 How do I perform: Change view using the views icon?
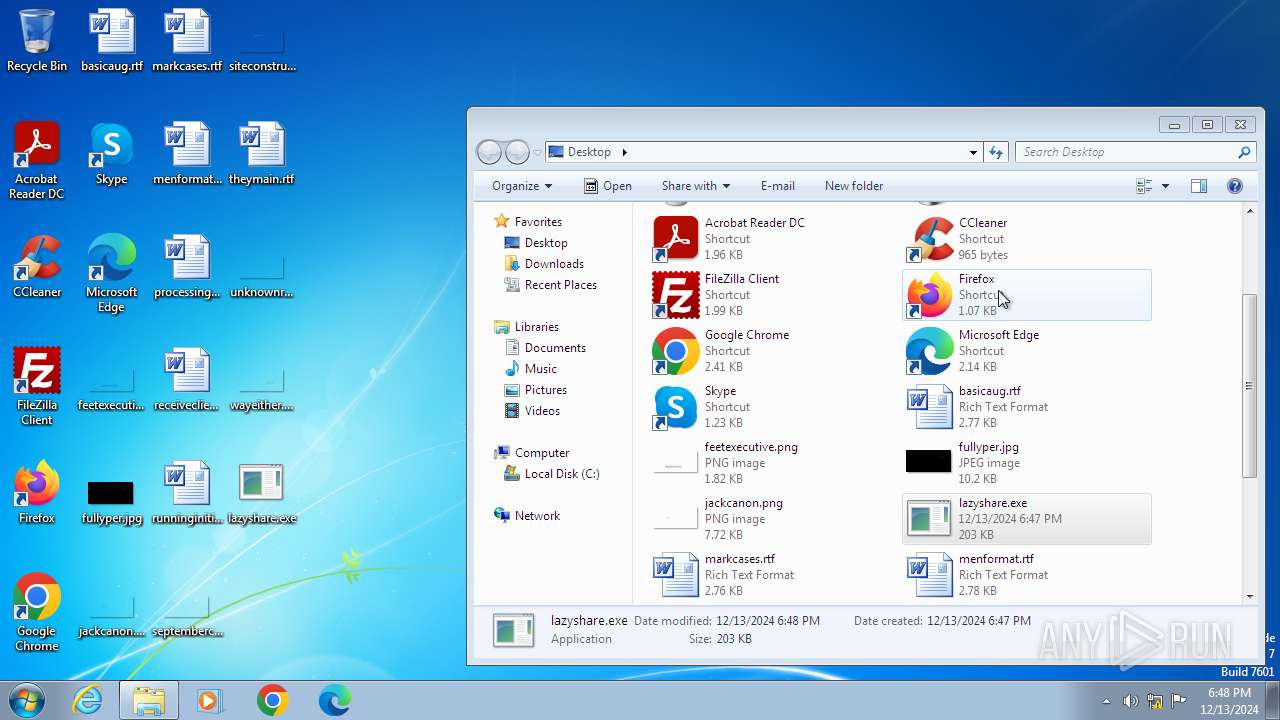(x=1145, y=186)
